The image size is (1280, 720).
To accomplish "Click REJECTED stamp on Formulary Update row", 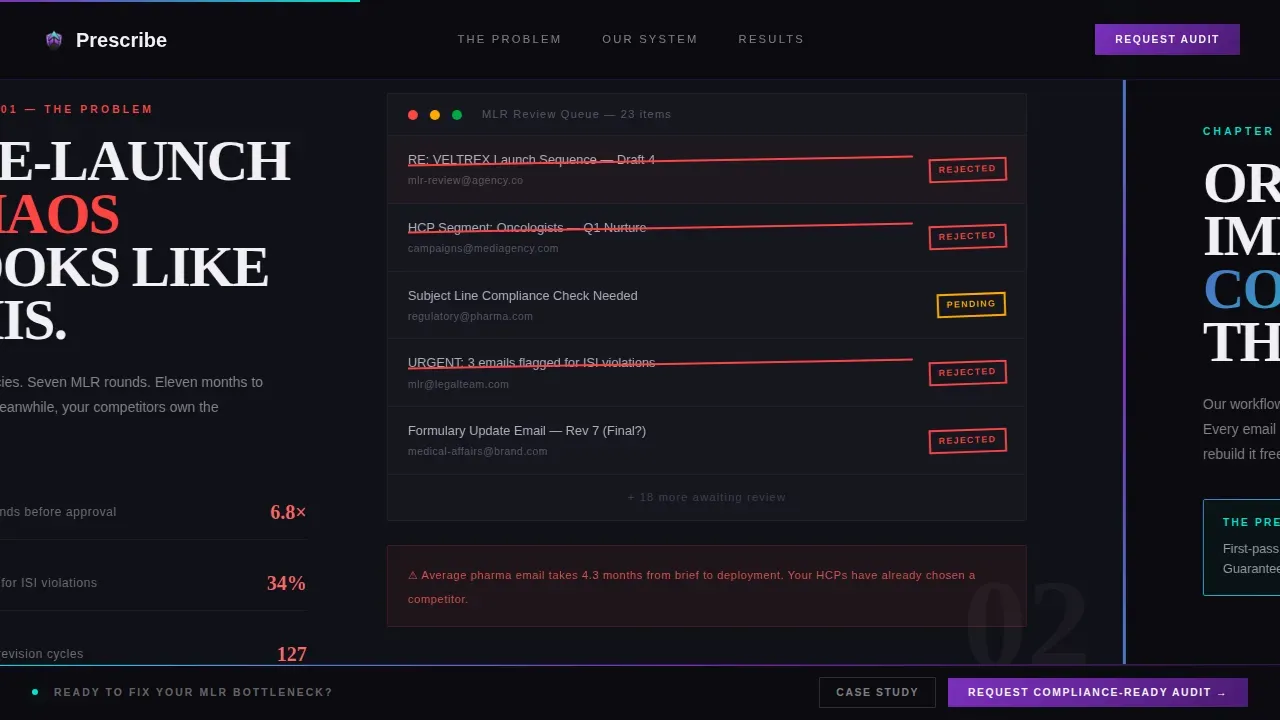I will [x=967, y=441].
